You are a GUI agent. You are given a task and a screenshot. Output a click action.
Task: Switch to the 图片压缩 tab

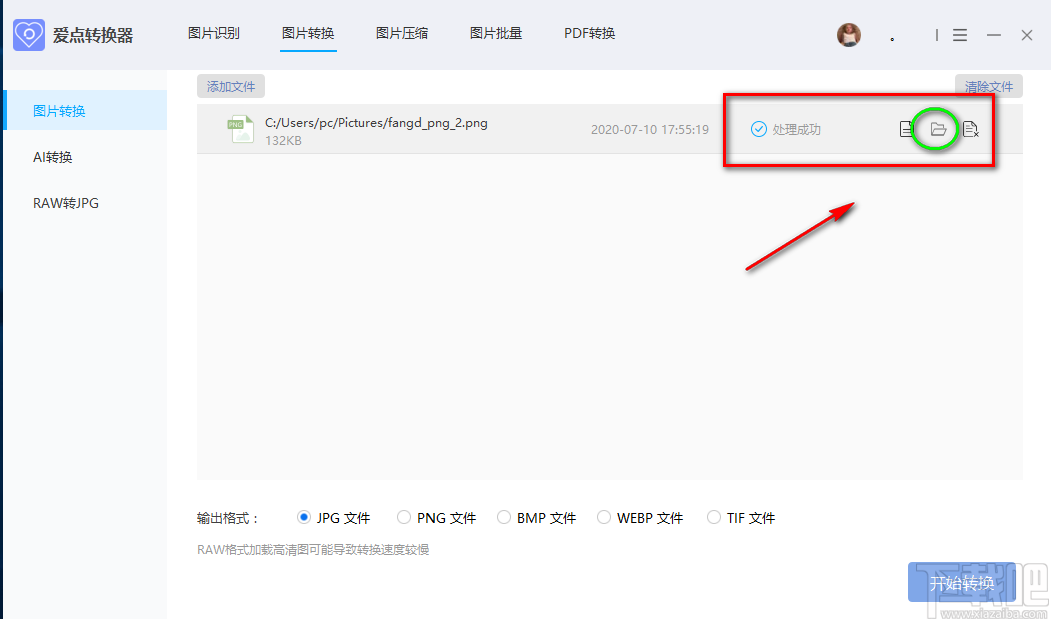(402, 32)
